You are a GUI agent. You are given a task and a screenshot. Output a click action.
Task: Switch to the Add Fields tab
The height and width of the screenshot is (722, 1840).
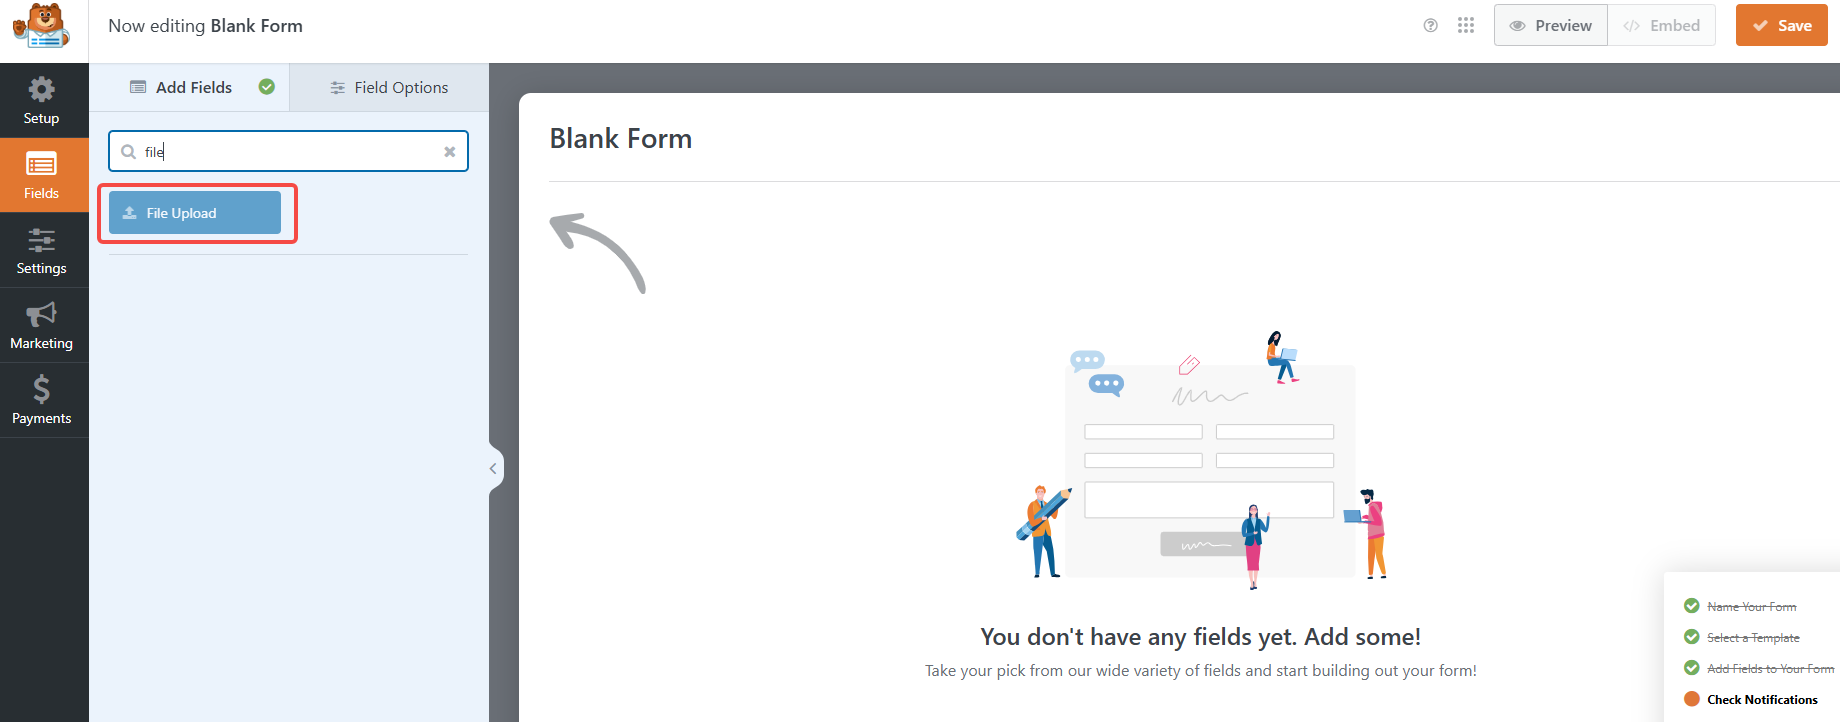pyautogui.click(x=194, y=88)
